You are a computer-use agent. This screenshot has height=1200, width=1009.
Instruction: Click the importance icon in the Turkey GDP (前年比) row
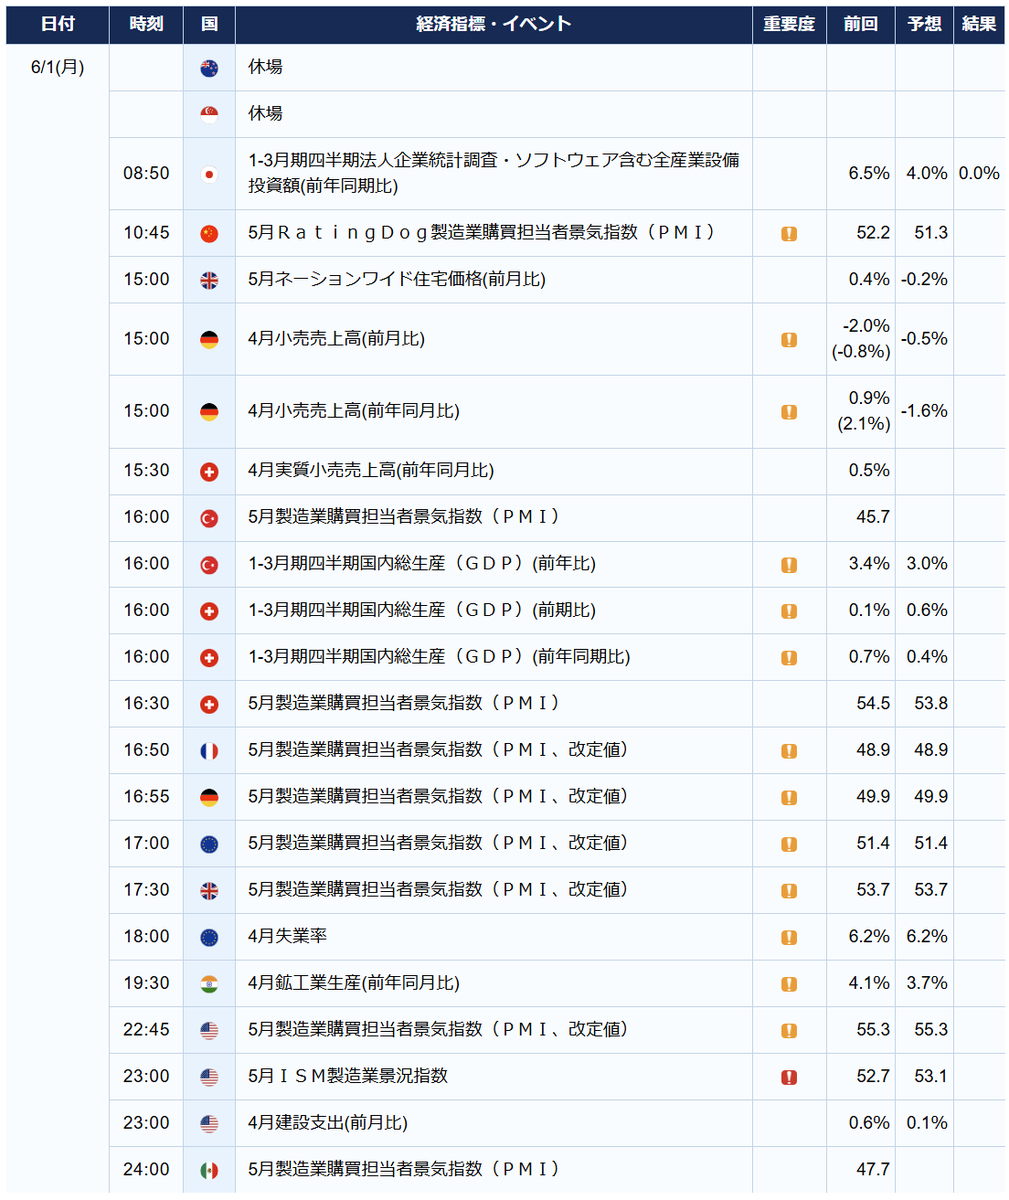(x=789, y=564)
